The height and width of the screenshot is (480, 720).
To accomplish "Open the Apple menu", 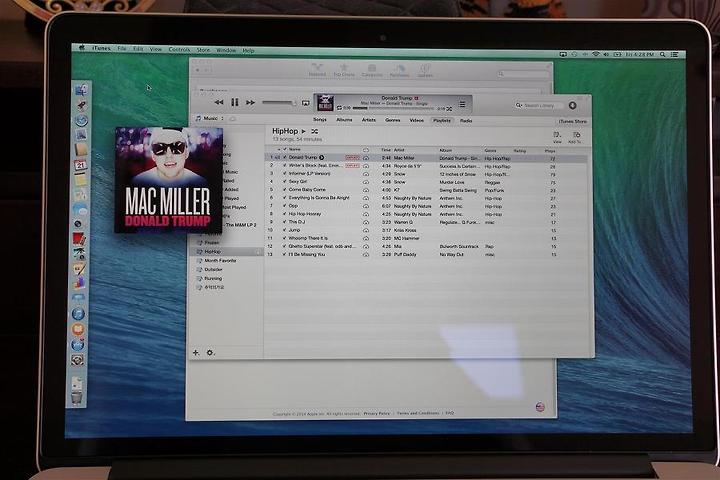I will (x=82, y=47).
